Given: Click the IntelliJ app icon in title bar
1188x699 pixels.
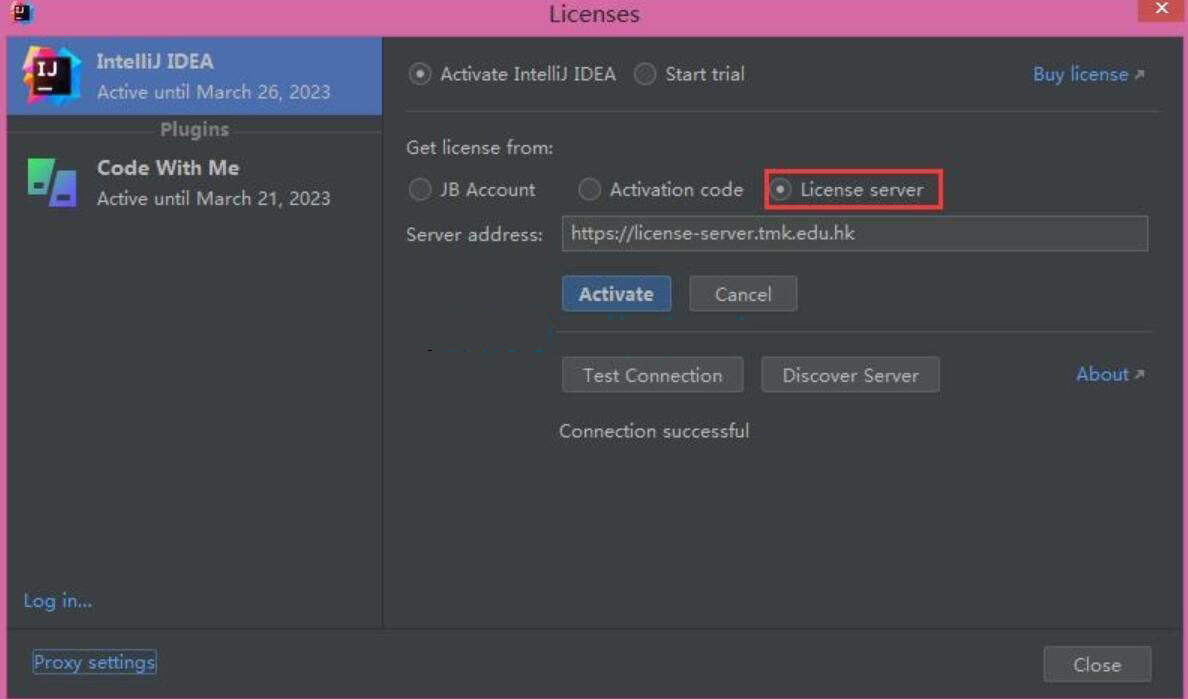Looking at the screenshot, I should pyautogui.click(x=21, y=13).
